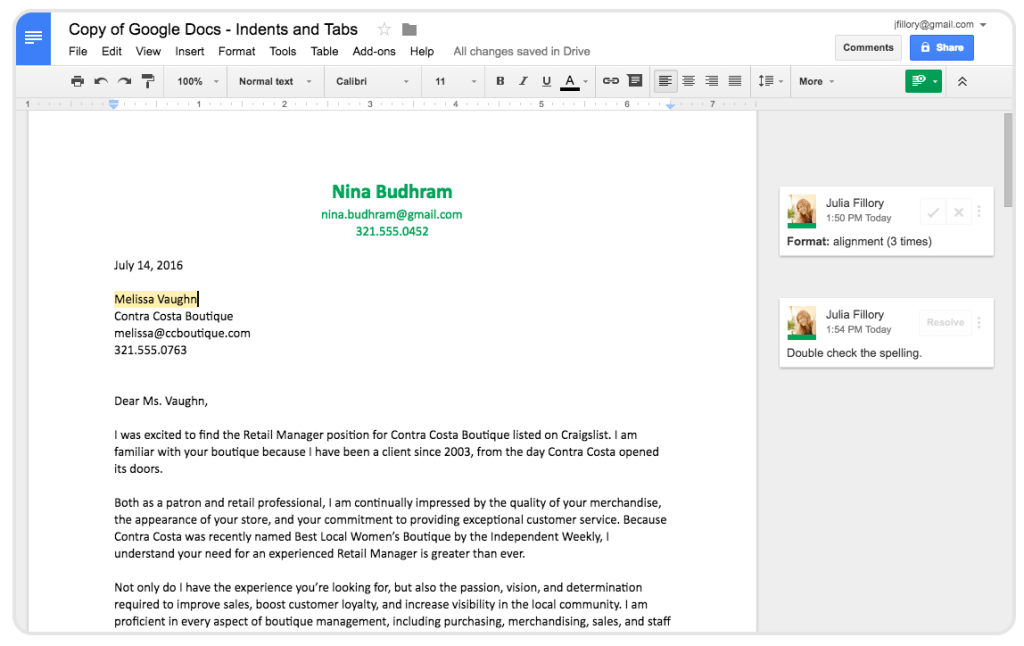Open the Normal text style dropdown

pyautogui.click(x=274, y=81)
